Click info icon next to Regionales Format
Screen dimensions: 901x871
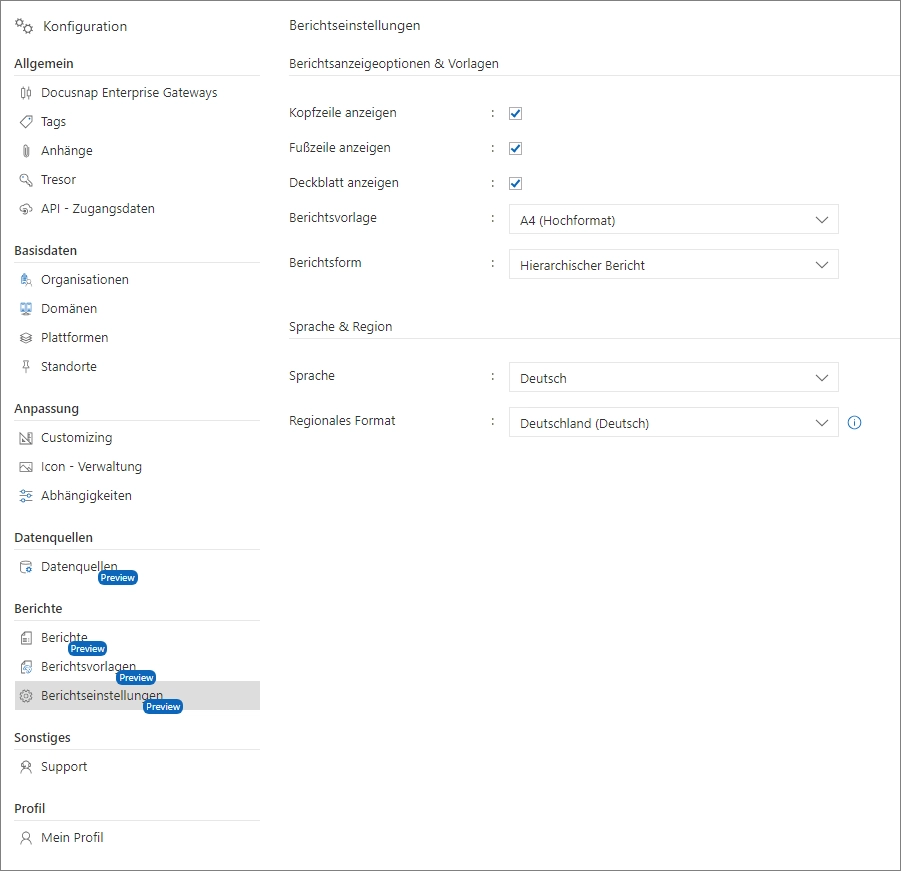click(854, 423)
